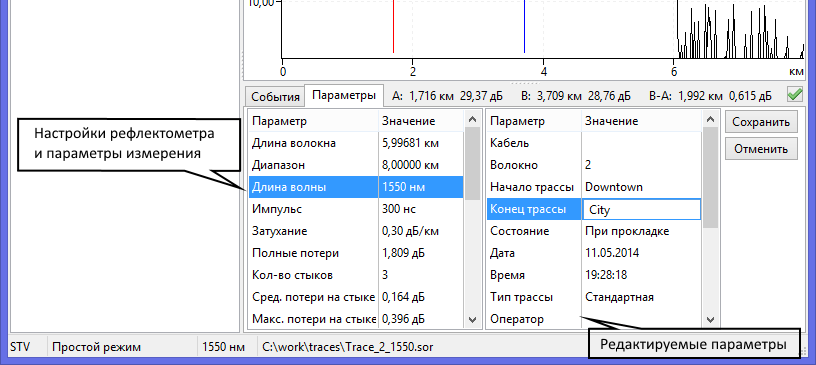Click the blue marker B line on graph
This screenshot has width=816, height=365.
(x=524, y=26)
